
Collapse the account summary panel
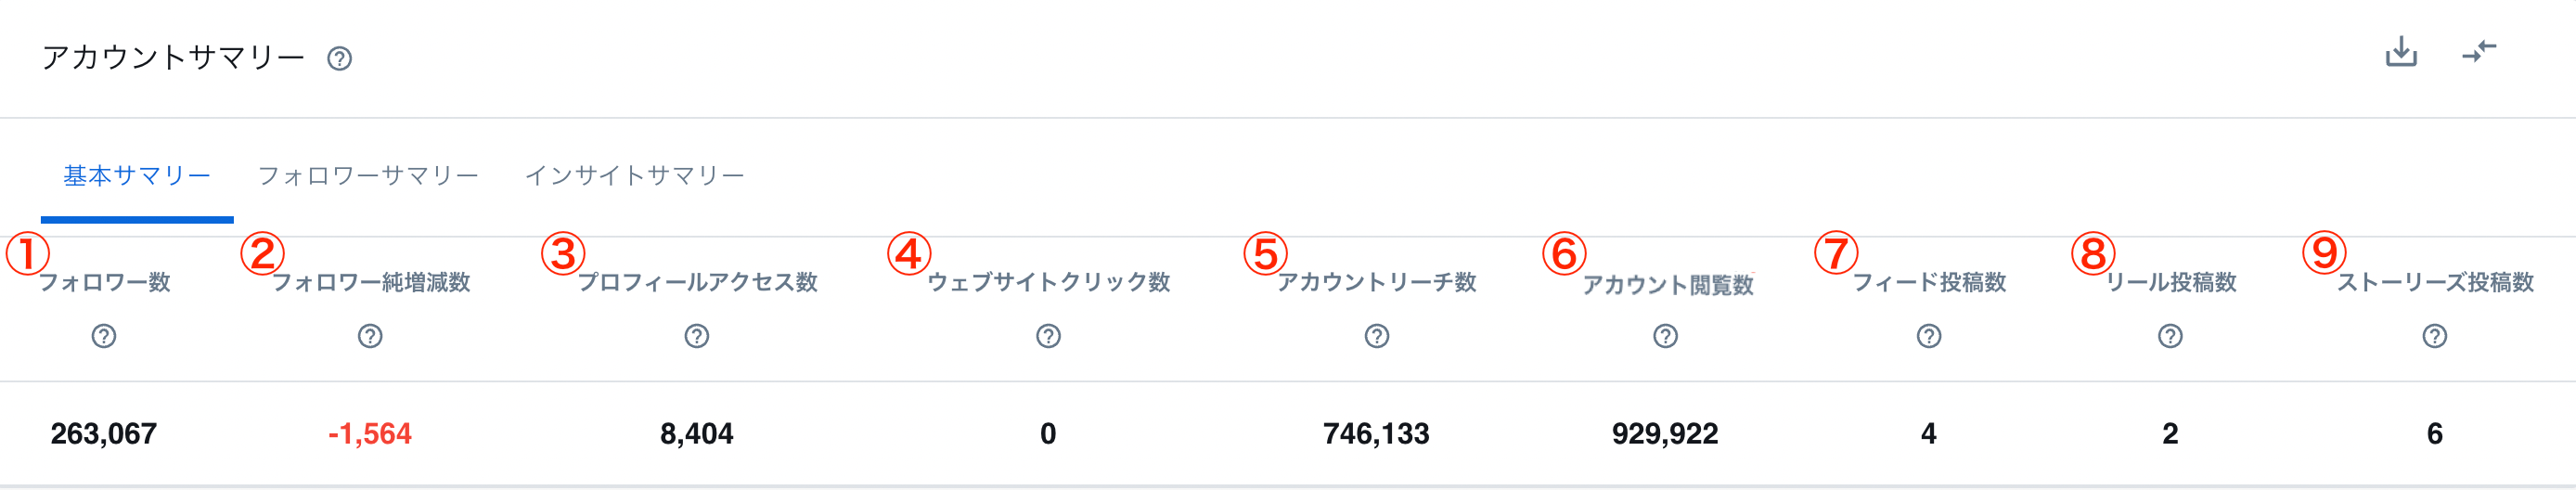pos(2479,52)
